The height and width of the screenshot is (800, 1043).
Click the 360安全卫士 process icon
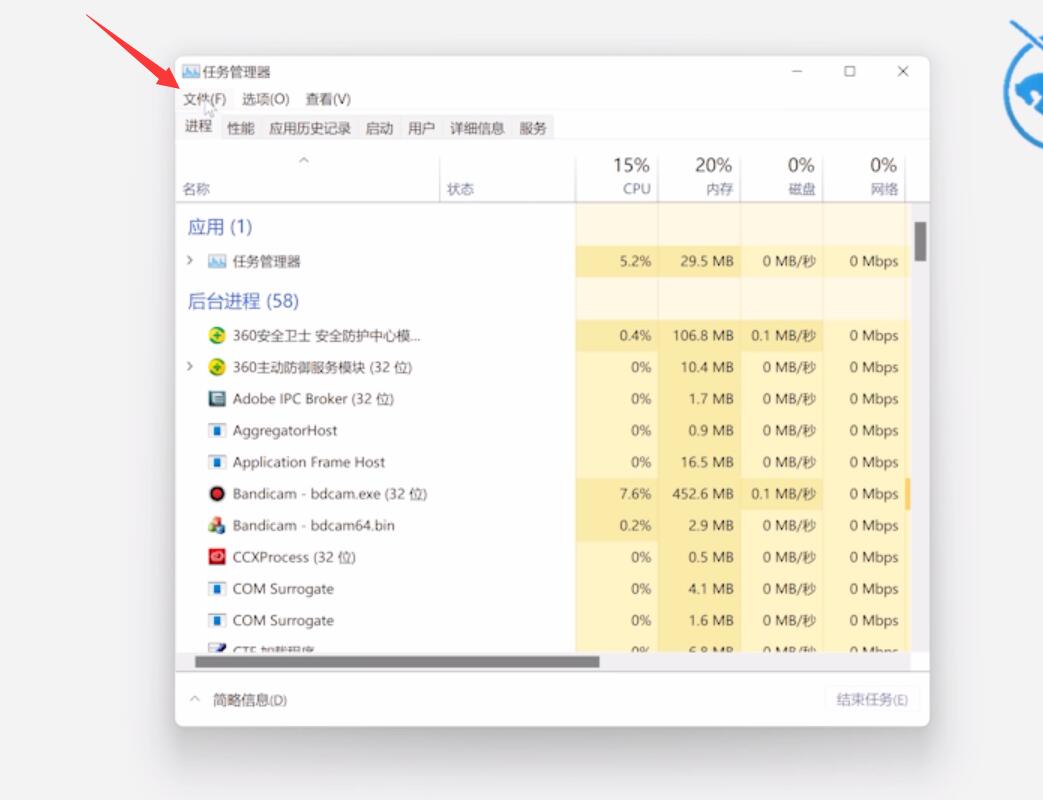tap(217, 336)
